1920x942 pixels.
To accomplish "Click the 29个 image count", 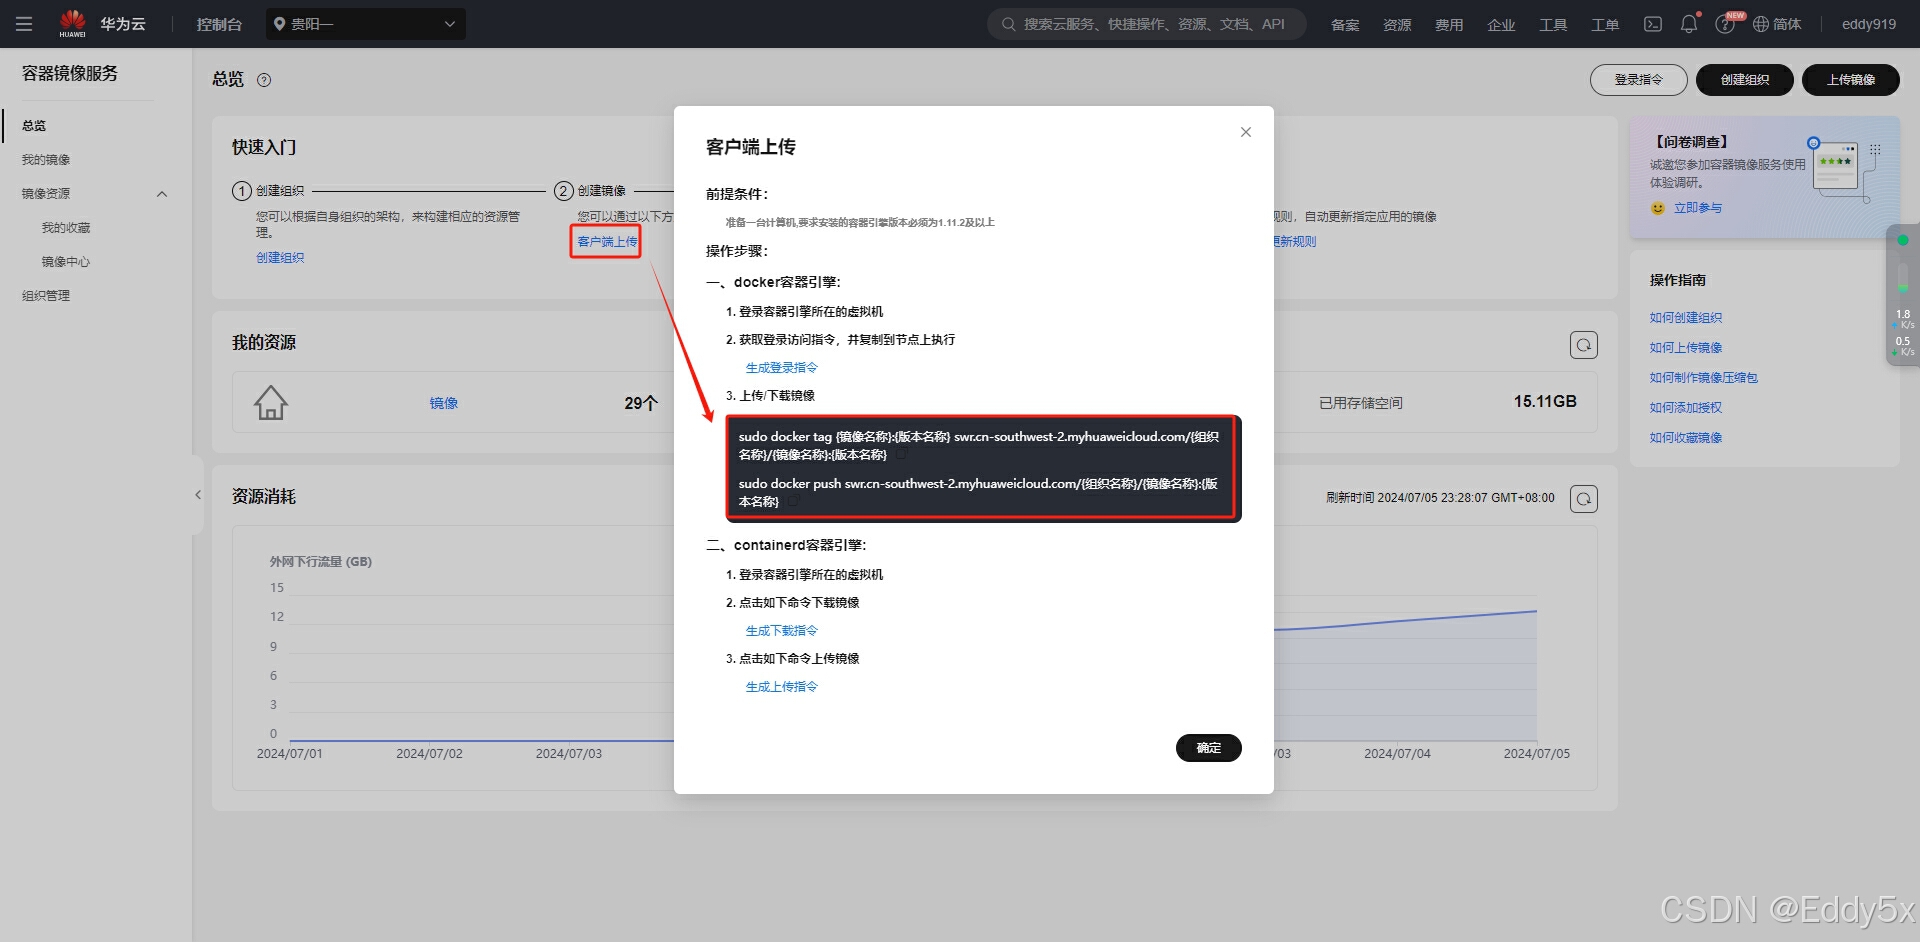I will tap(641, 403).
